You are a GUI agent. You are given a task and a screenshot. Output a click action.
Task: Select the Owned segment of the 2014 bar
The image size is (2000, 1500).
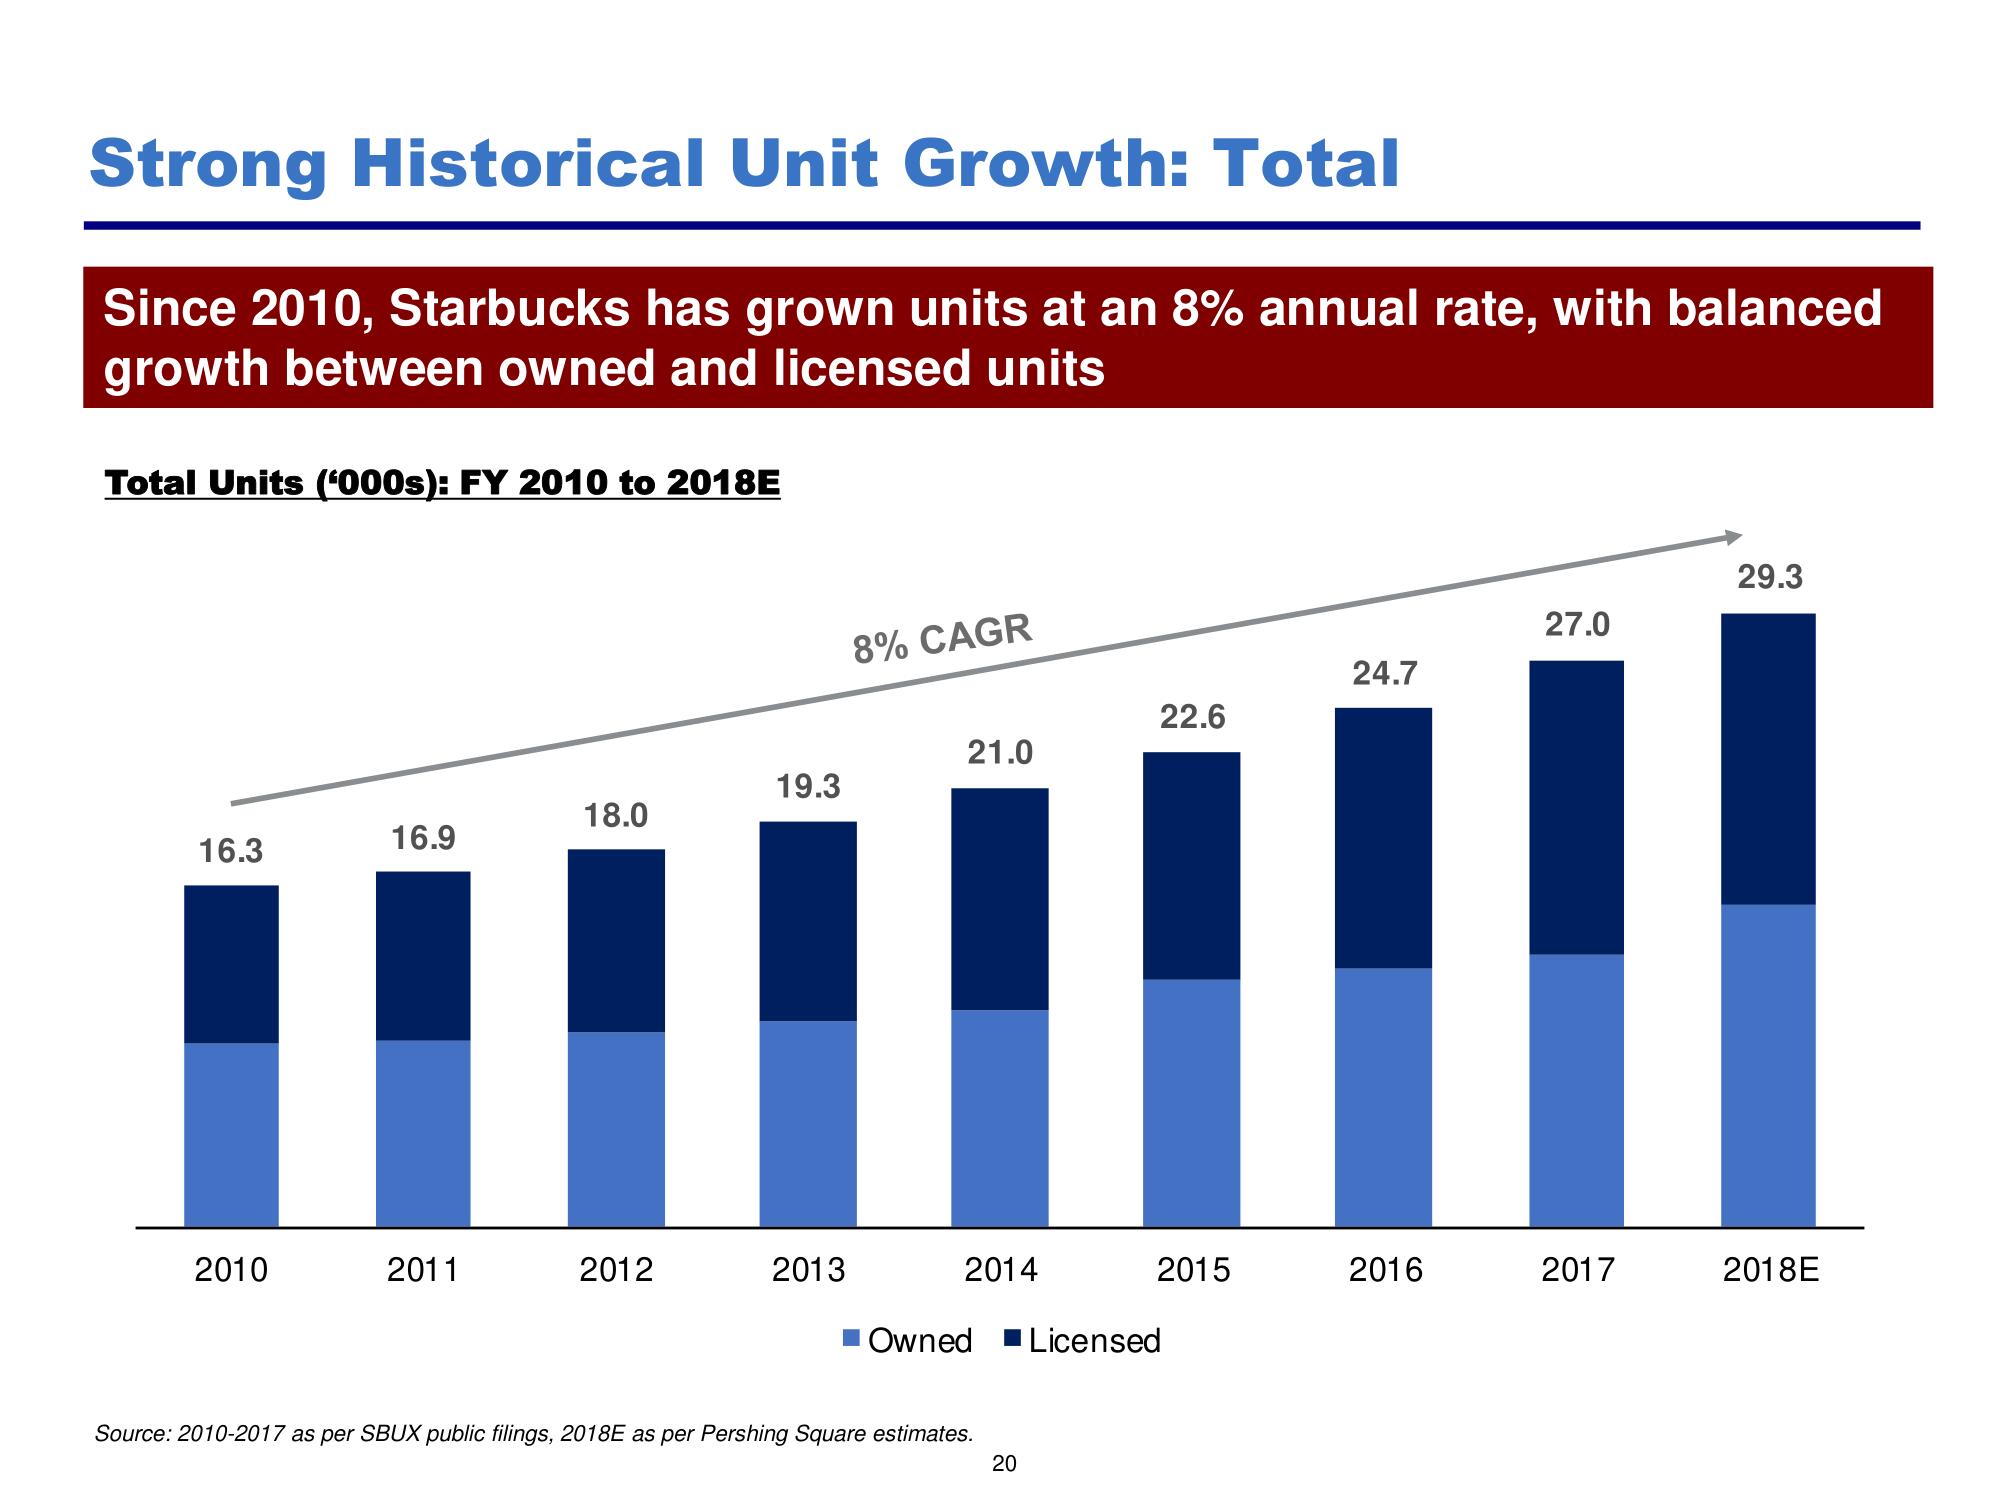pyautogui.click(x=1000, y=1118)
